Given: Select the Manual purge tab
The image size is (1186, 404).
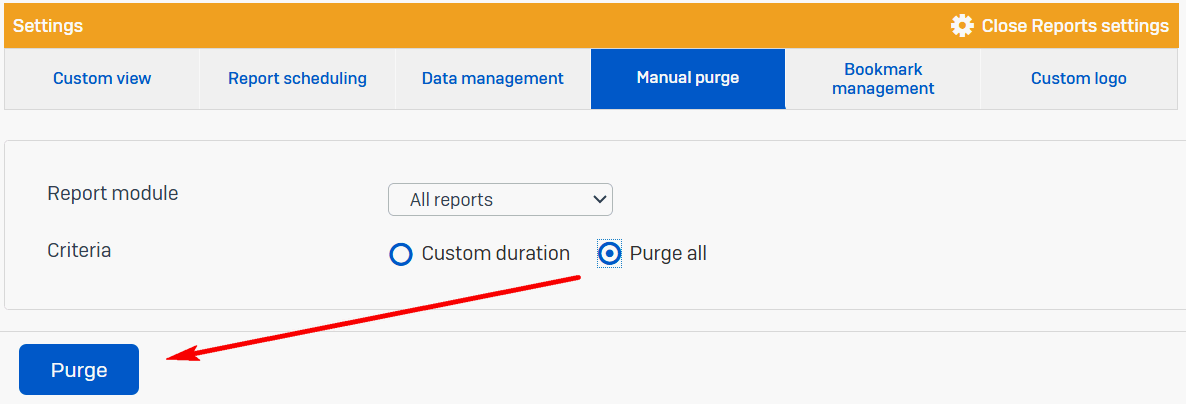Looking at the screenshot, I should (x=688, y=78).
